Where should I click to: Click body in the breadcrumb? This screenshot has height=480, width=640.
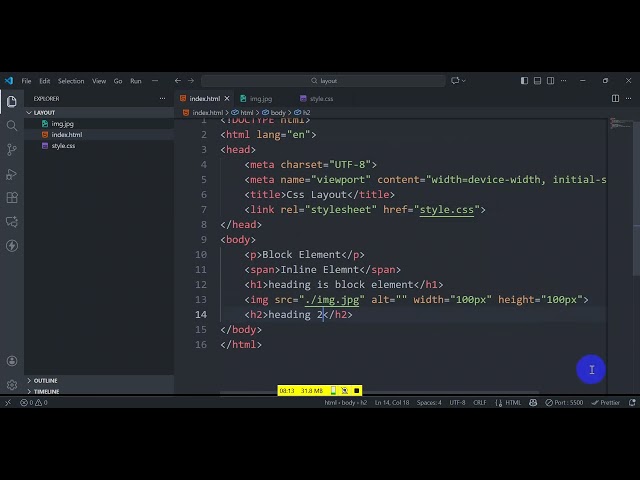click(x=278, y=113)
